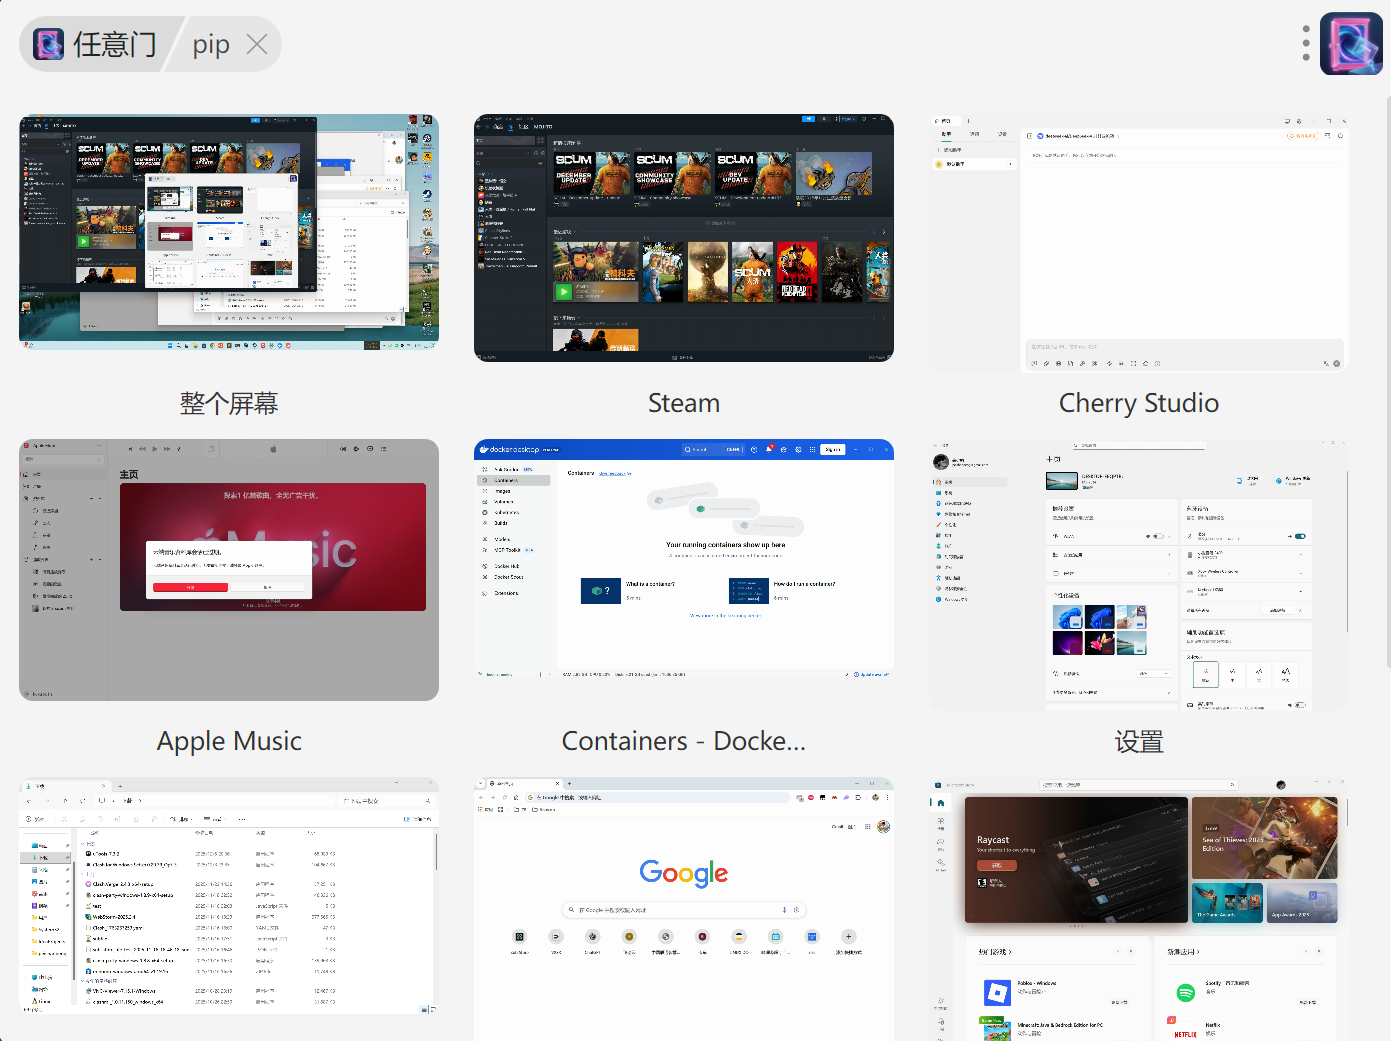Click the 整个屏幕 label text

point(229,403)
